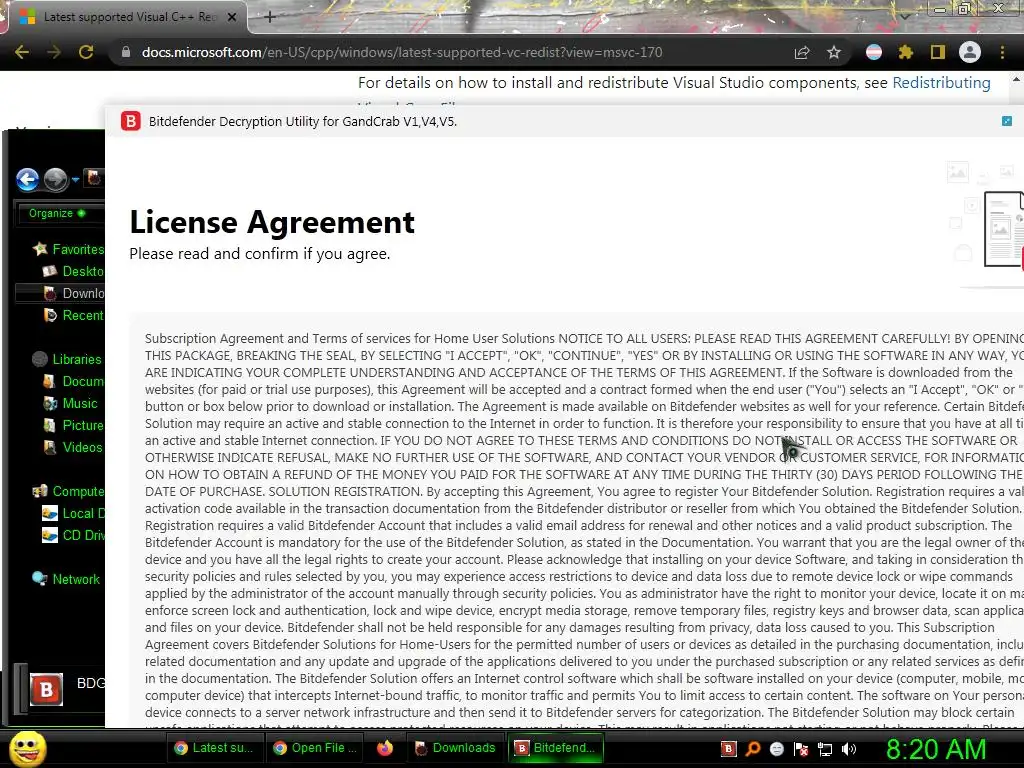Bookmark this page with the star icon
The image size is (1024, 768).
834,52
